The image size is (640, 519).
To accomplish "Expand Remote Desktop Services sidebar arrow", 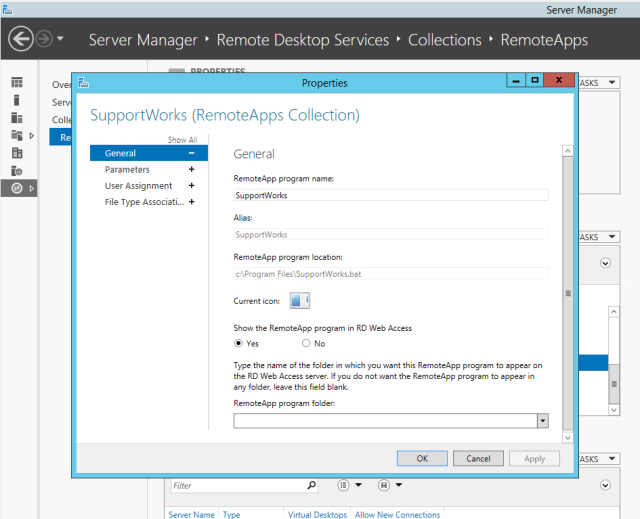I will click(31, 189).
